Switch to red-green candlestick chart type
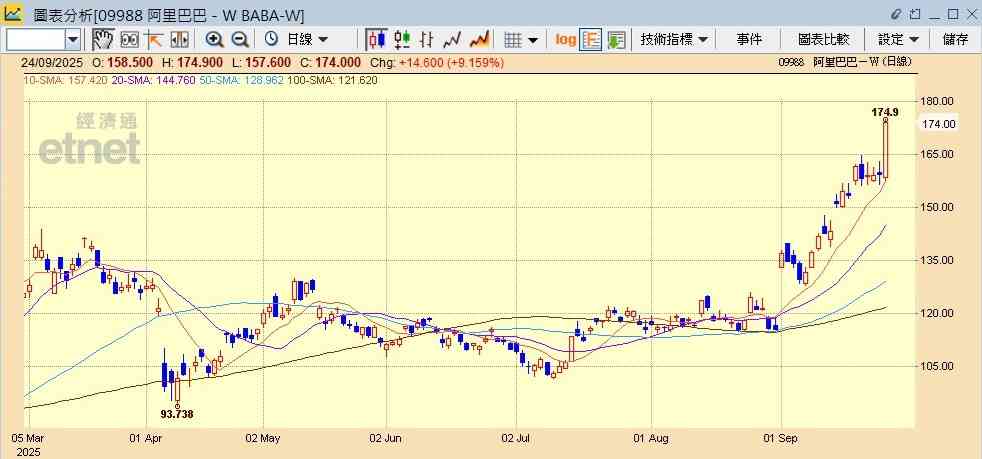The width and height of the screenshot is (982, 459). (402, 39)
